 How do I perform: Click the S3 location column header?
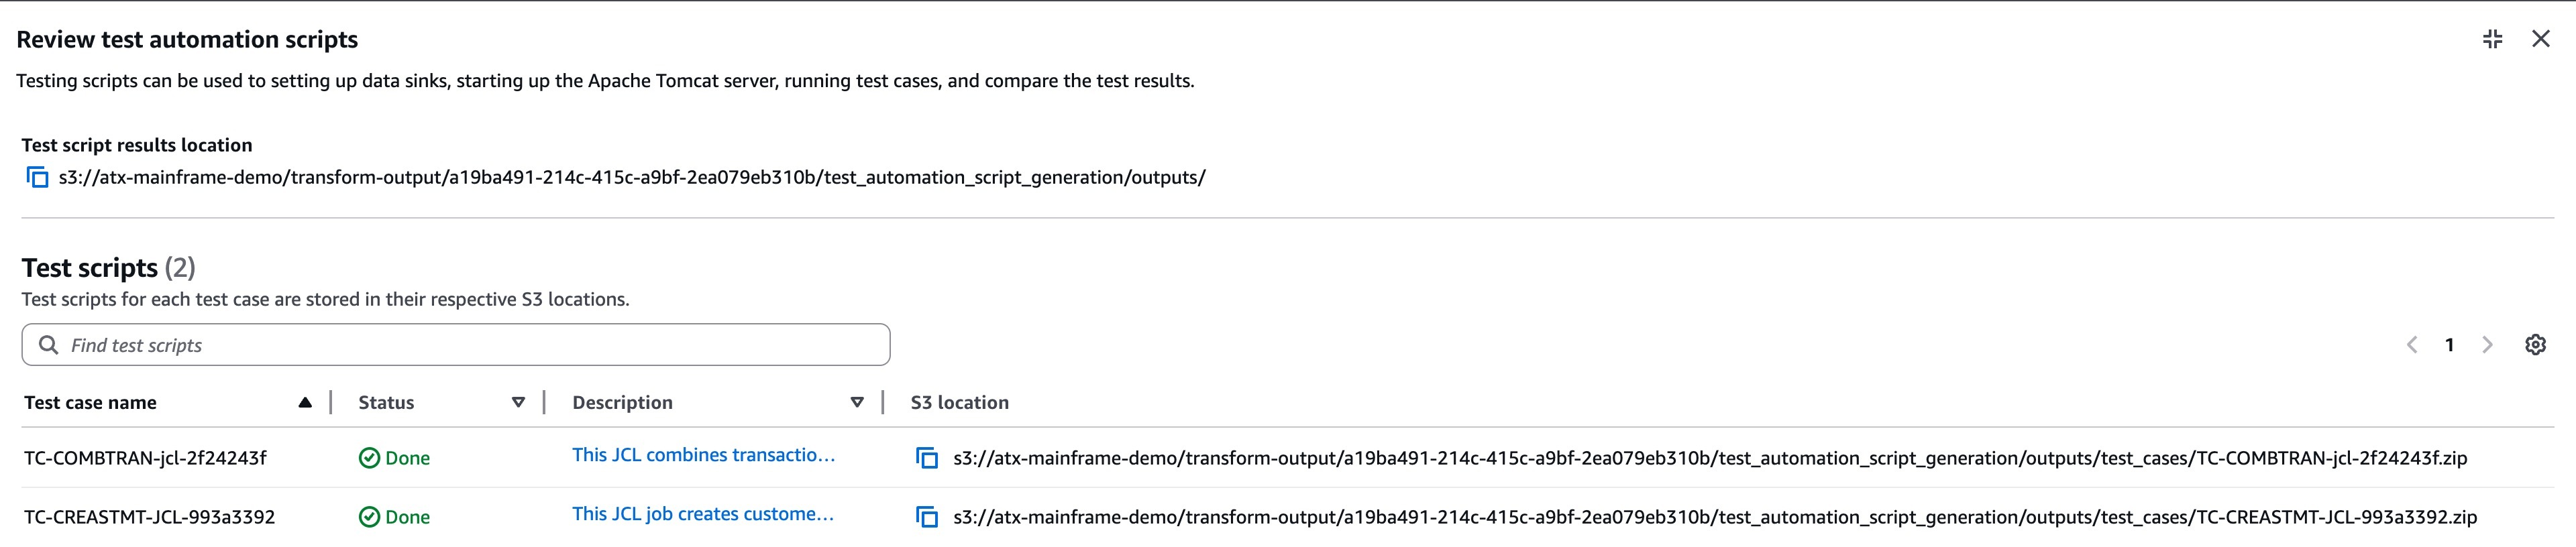tap(959, 402)
